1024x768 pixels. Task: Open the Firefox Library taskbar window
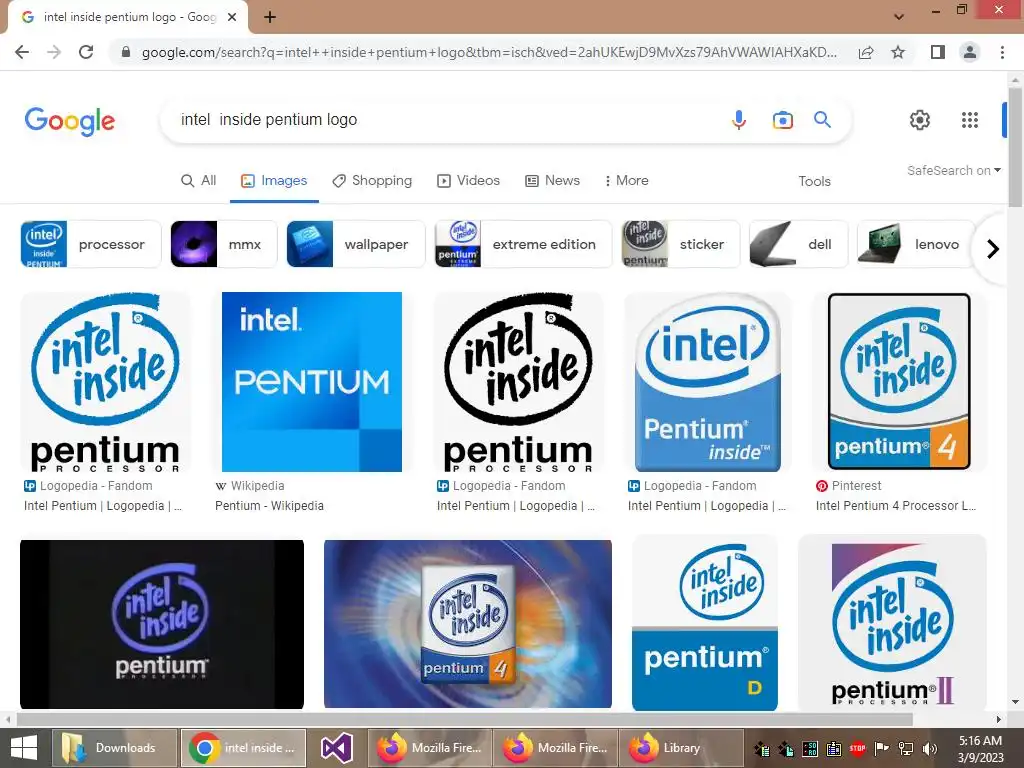coord(682,748)
